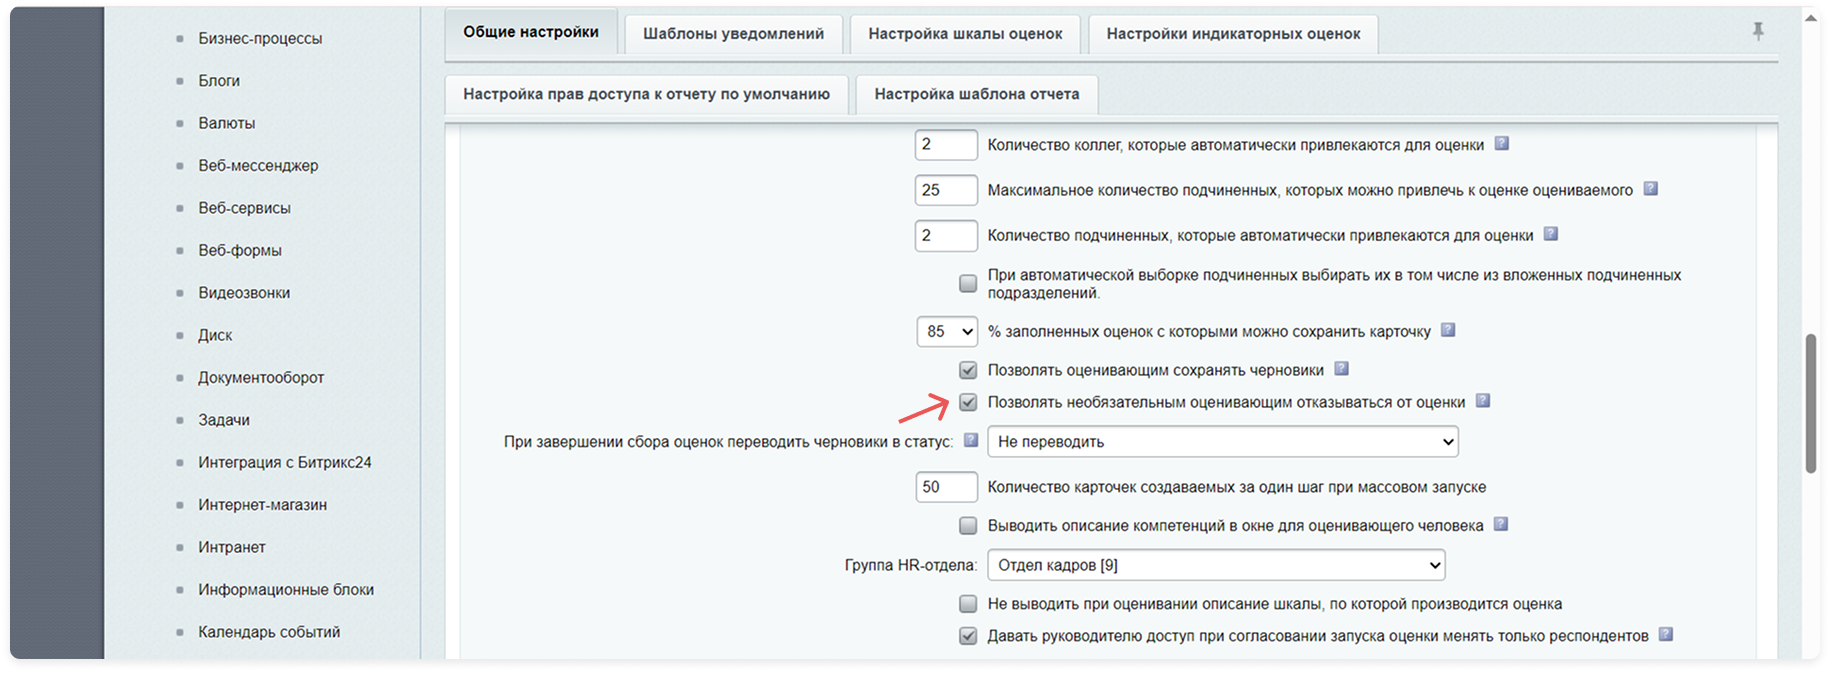This screenshot has height=673, width=1830.
Task: Click the cards per step field with value 50
Action: coord(946,487)
